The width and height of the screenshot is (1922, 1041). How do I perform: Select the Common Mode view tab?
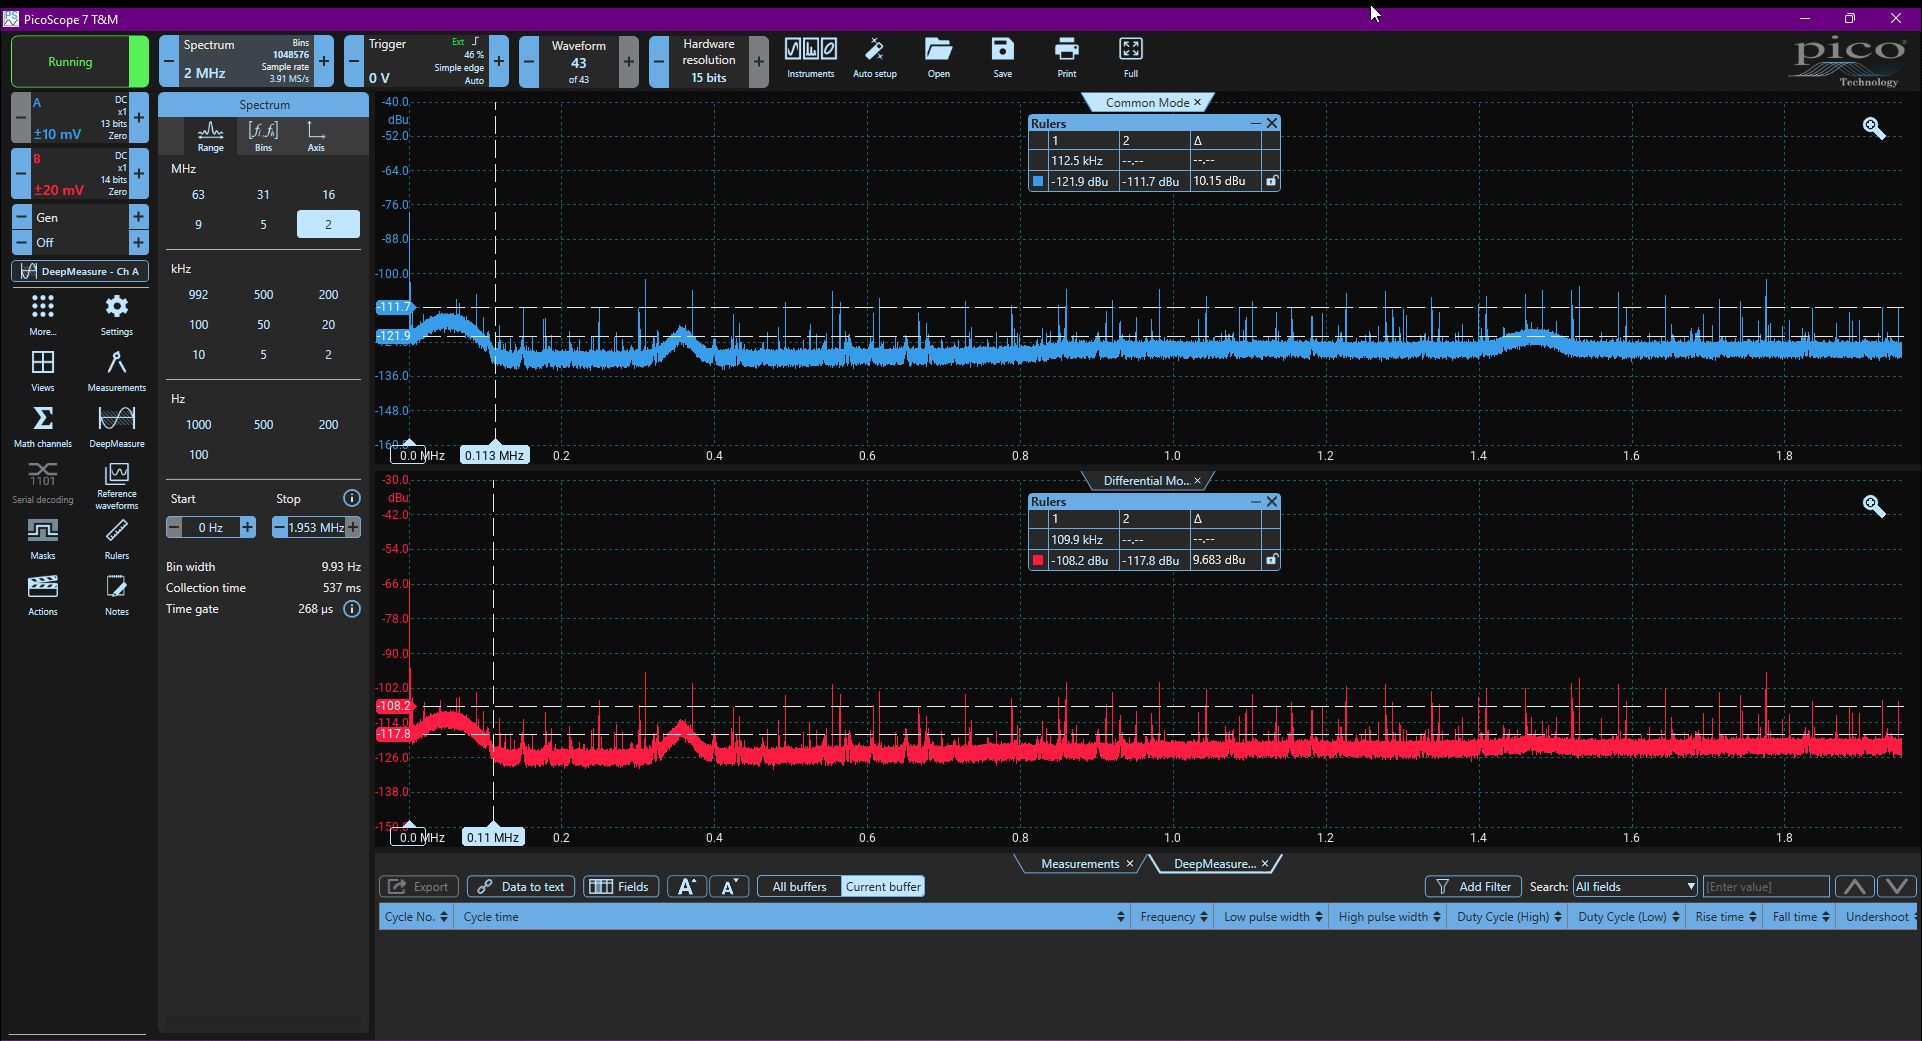point(1147,103)
